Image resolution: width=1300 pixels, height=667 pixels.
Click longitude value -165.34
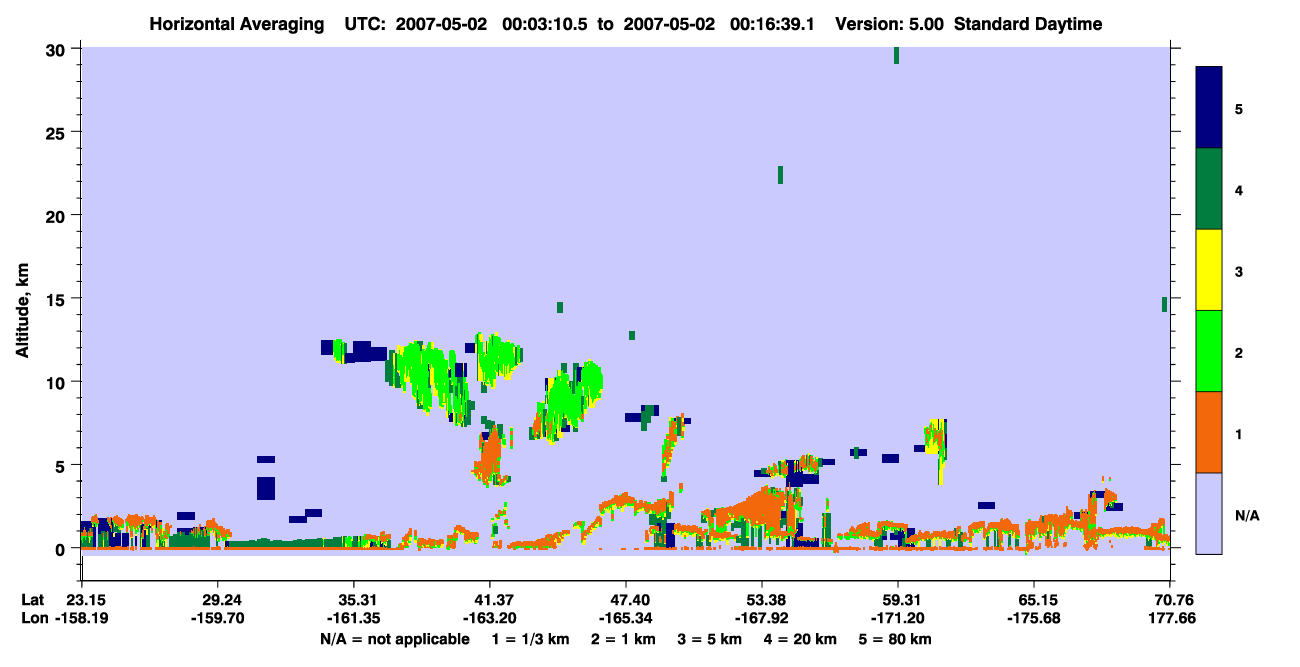[625, 619]
